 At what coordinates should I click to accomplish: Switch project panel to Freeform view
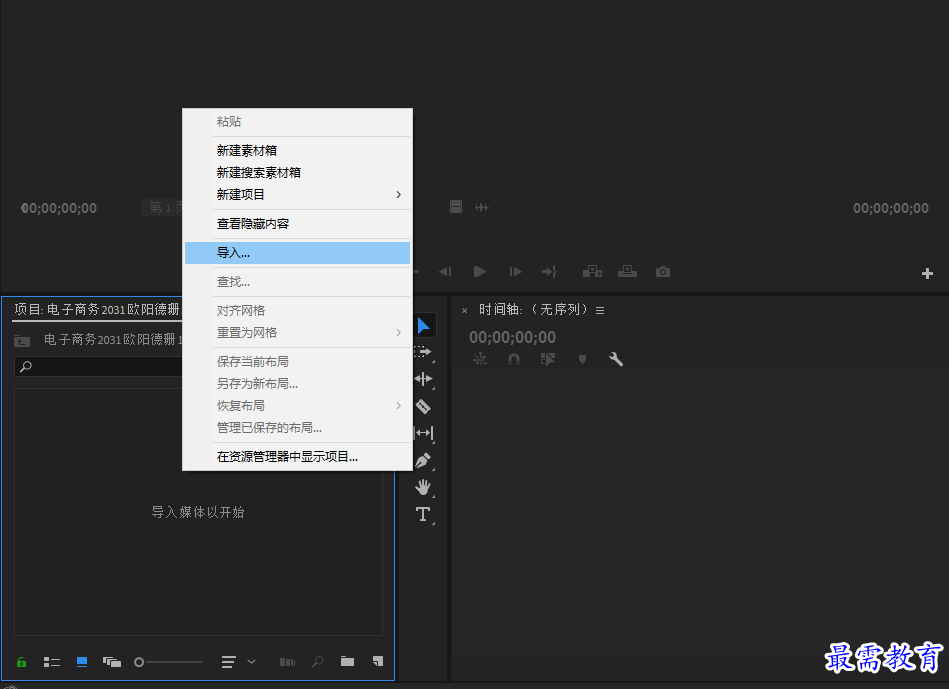[x=112, y=662]
